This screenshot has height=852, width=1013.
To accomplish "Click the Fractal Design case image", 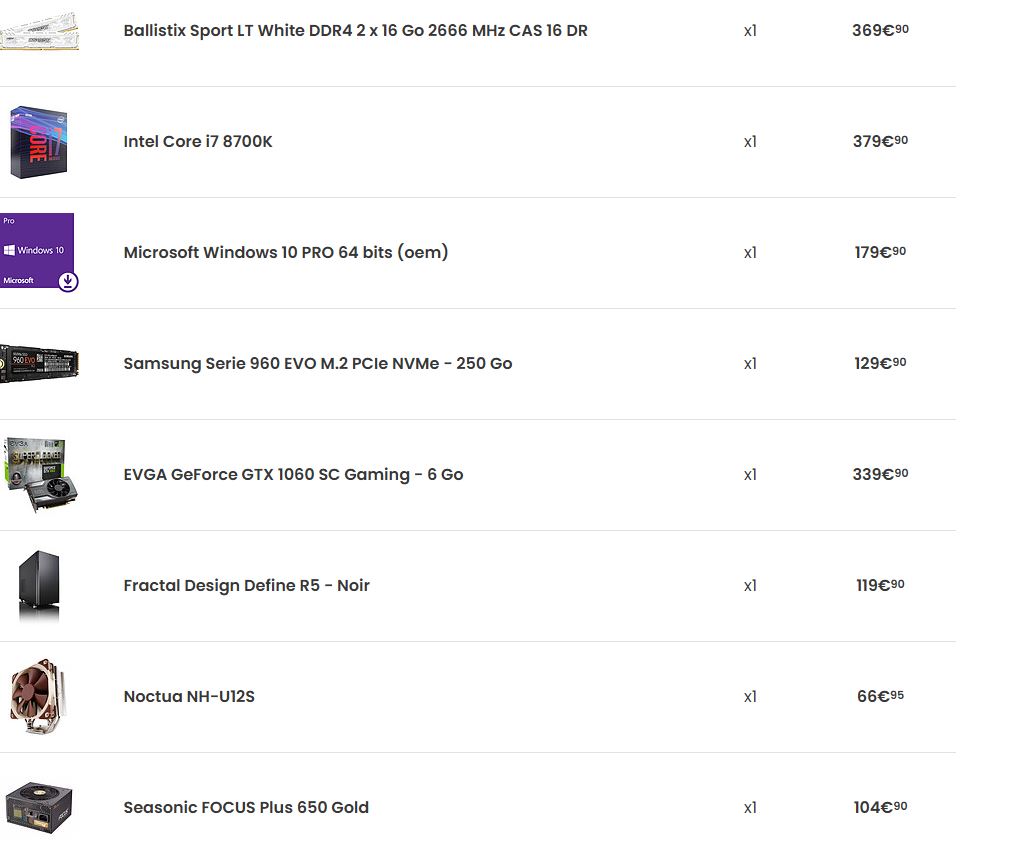I will [38, 586].
